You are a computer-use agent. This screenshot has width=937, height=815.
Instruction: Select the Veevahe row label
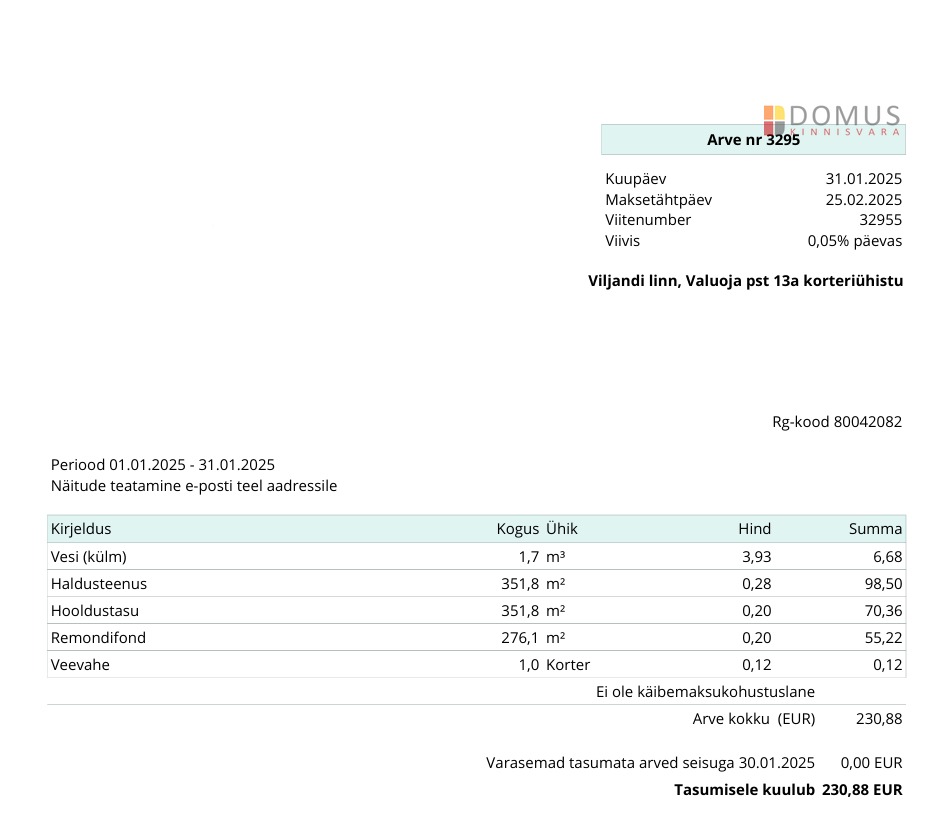click(80, 665)
